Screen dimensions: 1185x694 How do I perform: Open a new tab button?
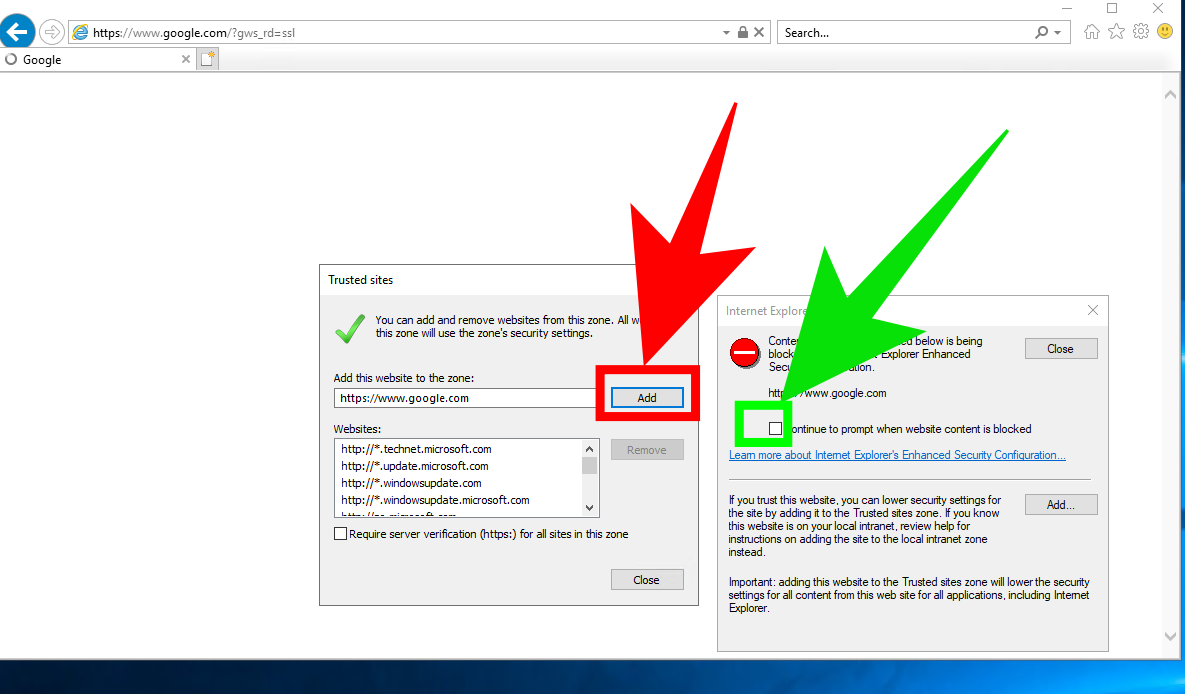[x=208, y=59]
